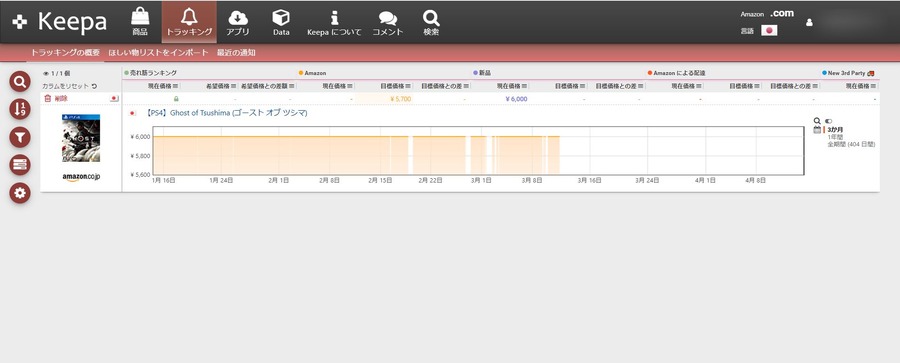The image size is (900, 363).
Task: Switch to トラッキングの概要 tab
Action: point(65,53)
